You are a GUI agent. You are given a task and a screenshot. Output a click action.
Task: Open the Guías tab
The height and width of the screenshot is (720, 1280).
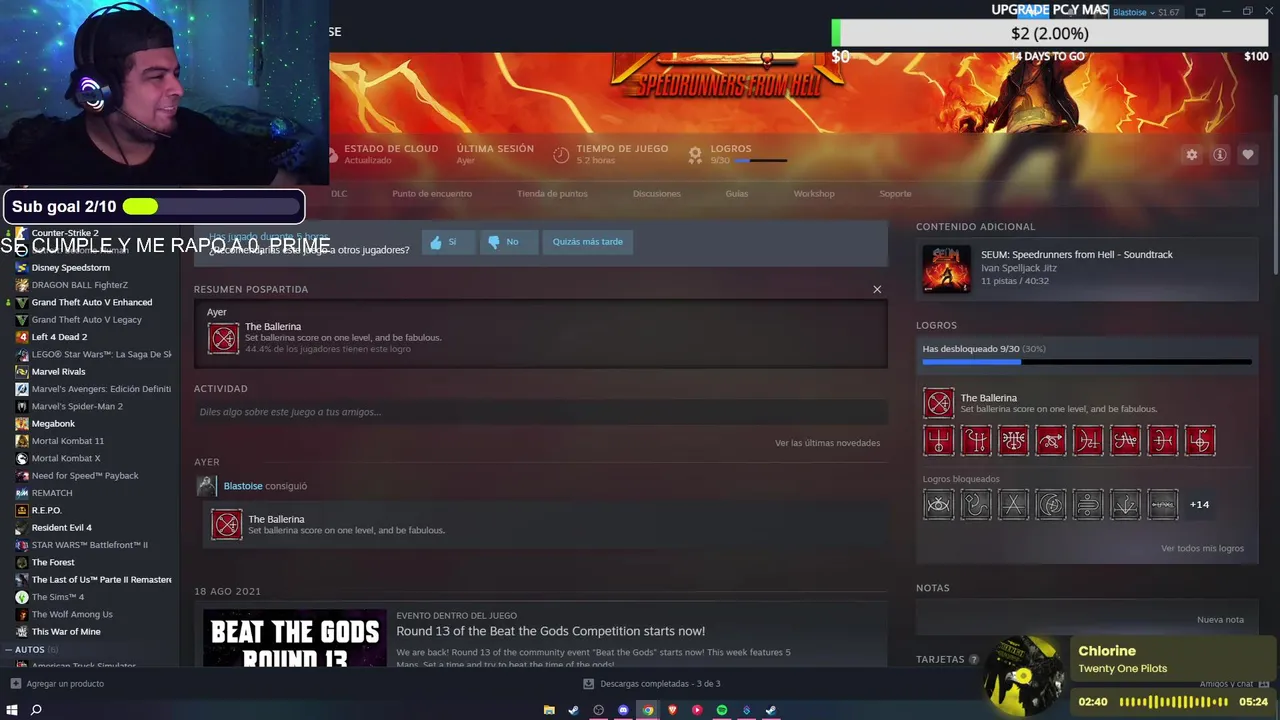[x=737, y=194]
